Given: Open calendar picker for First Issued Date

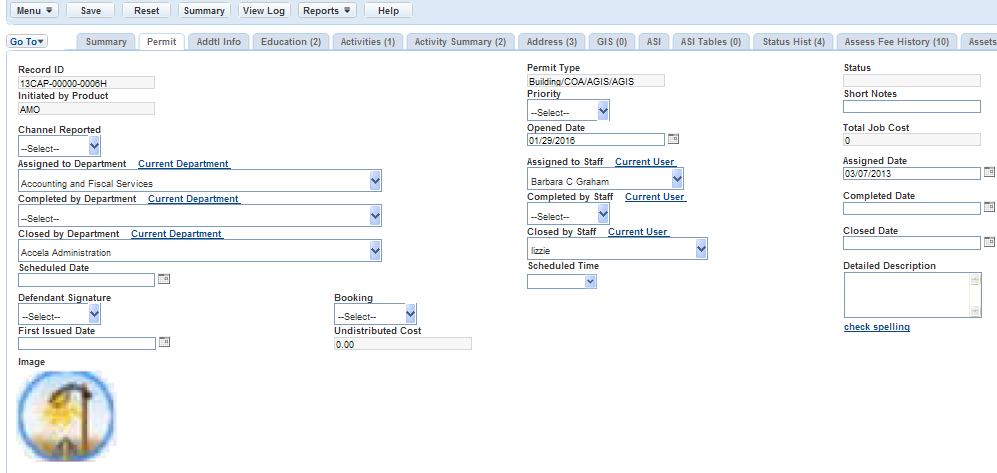Looking at the screenshot, I should click(165, 342).
